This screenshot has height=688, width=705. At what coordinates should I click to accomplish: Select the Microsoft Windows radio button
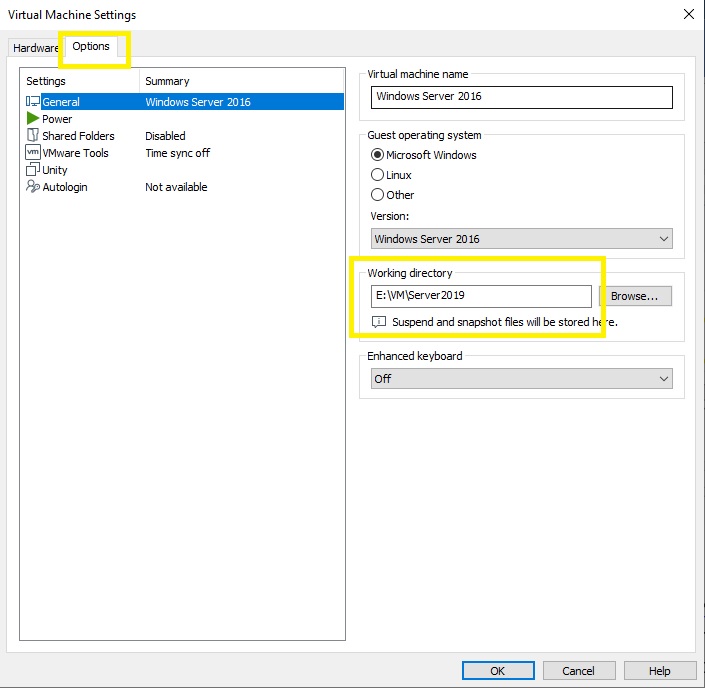click(378, 155)
